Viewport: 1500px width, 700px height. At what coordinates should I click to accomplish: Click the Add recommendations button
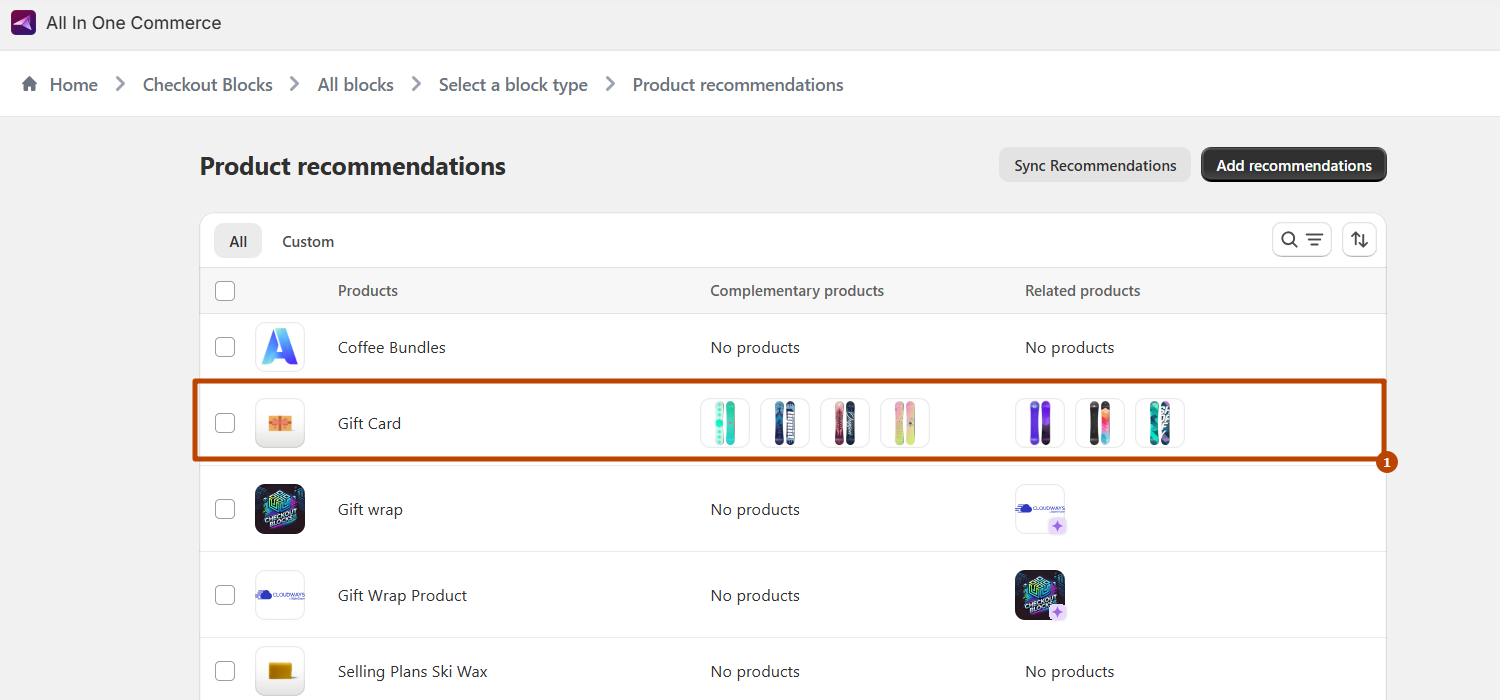click(1293, 165)
